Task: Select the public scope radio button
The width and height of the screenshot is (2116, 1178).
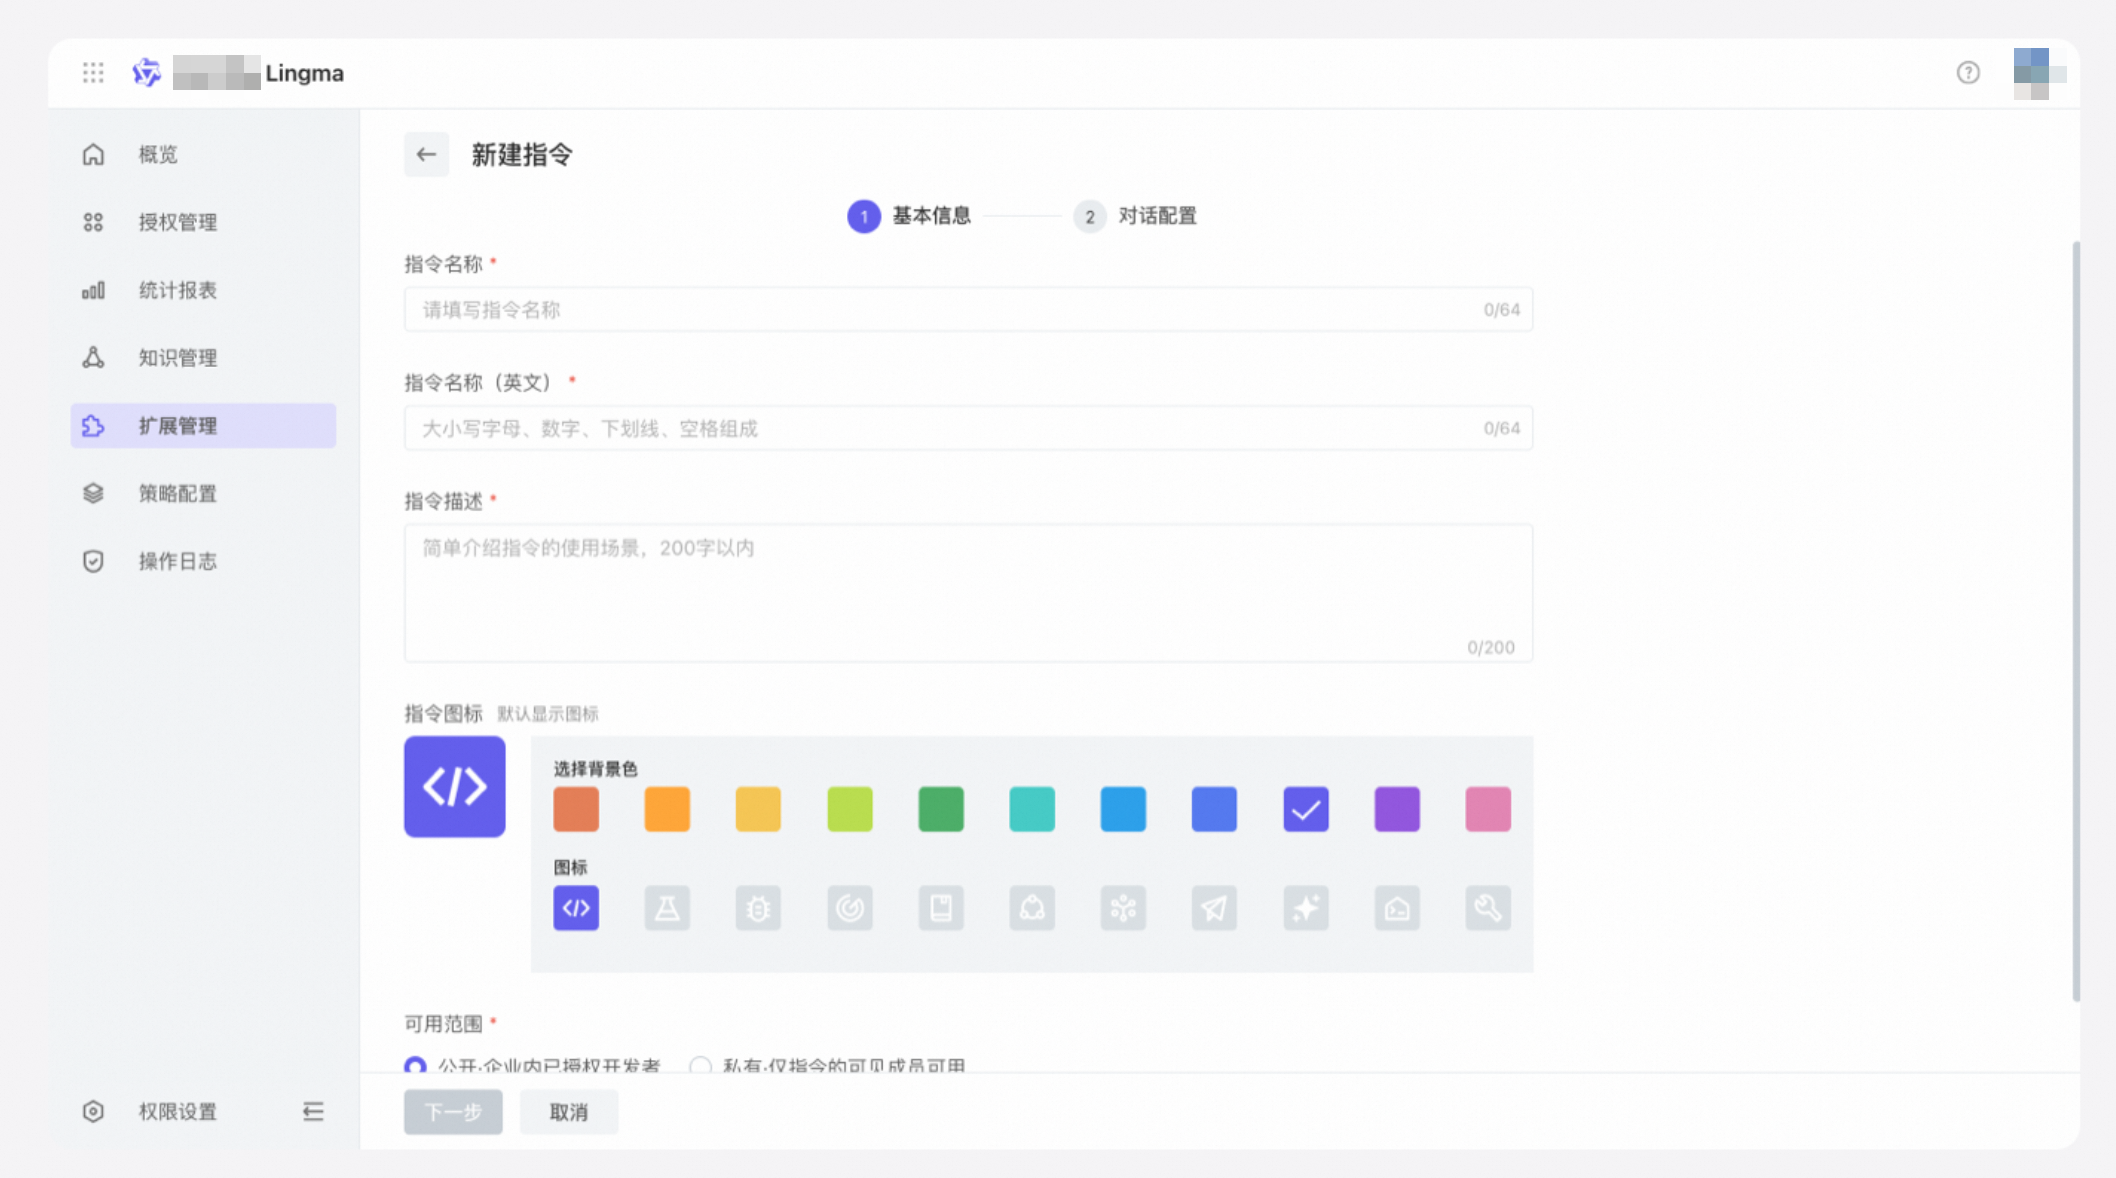Action: coord(415,1065)
